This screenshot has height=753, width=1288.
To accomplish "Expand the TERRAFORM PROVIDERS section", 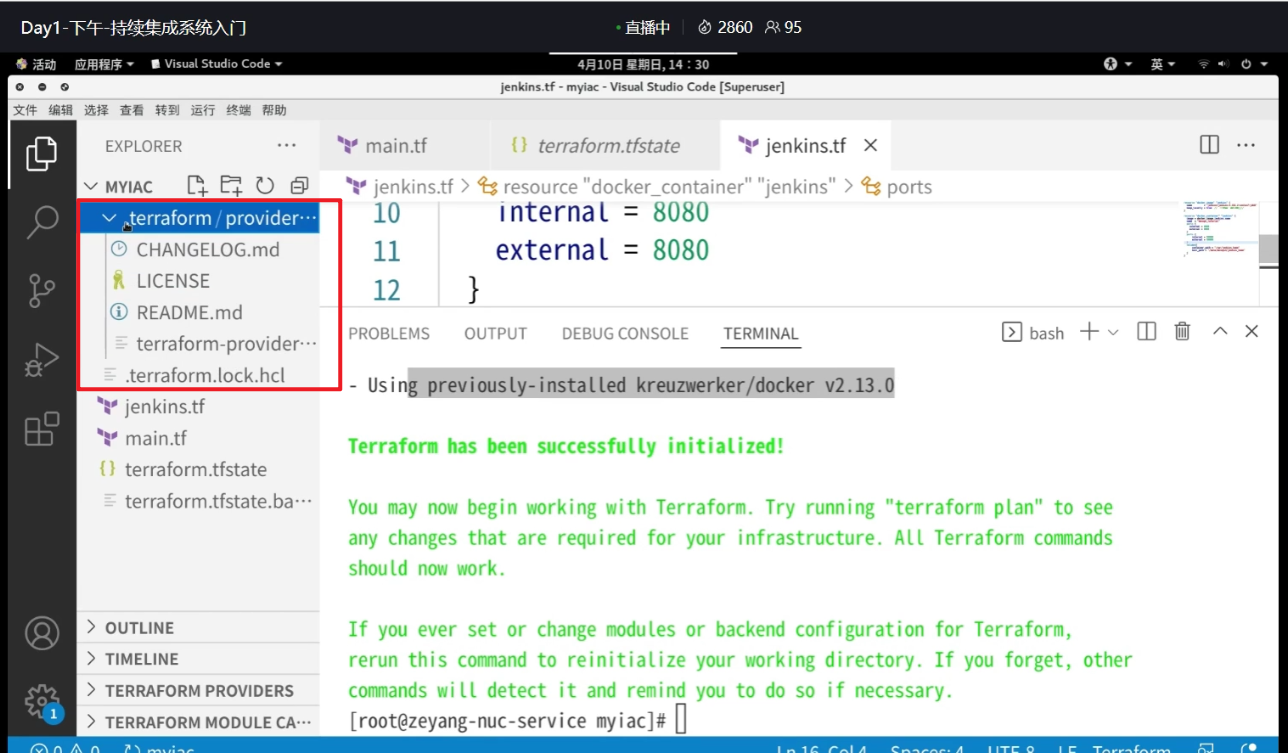I will 198,690.
